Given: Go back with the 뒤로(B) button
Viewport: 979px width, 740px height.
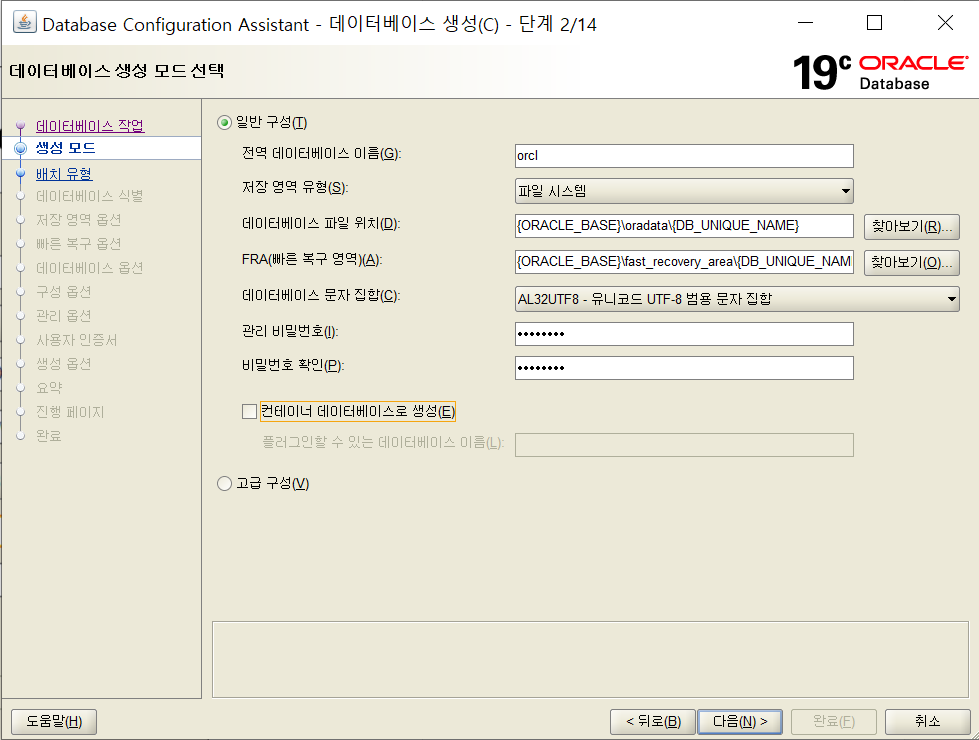Looking at the screenshot, I should 653,722.
